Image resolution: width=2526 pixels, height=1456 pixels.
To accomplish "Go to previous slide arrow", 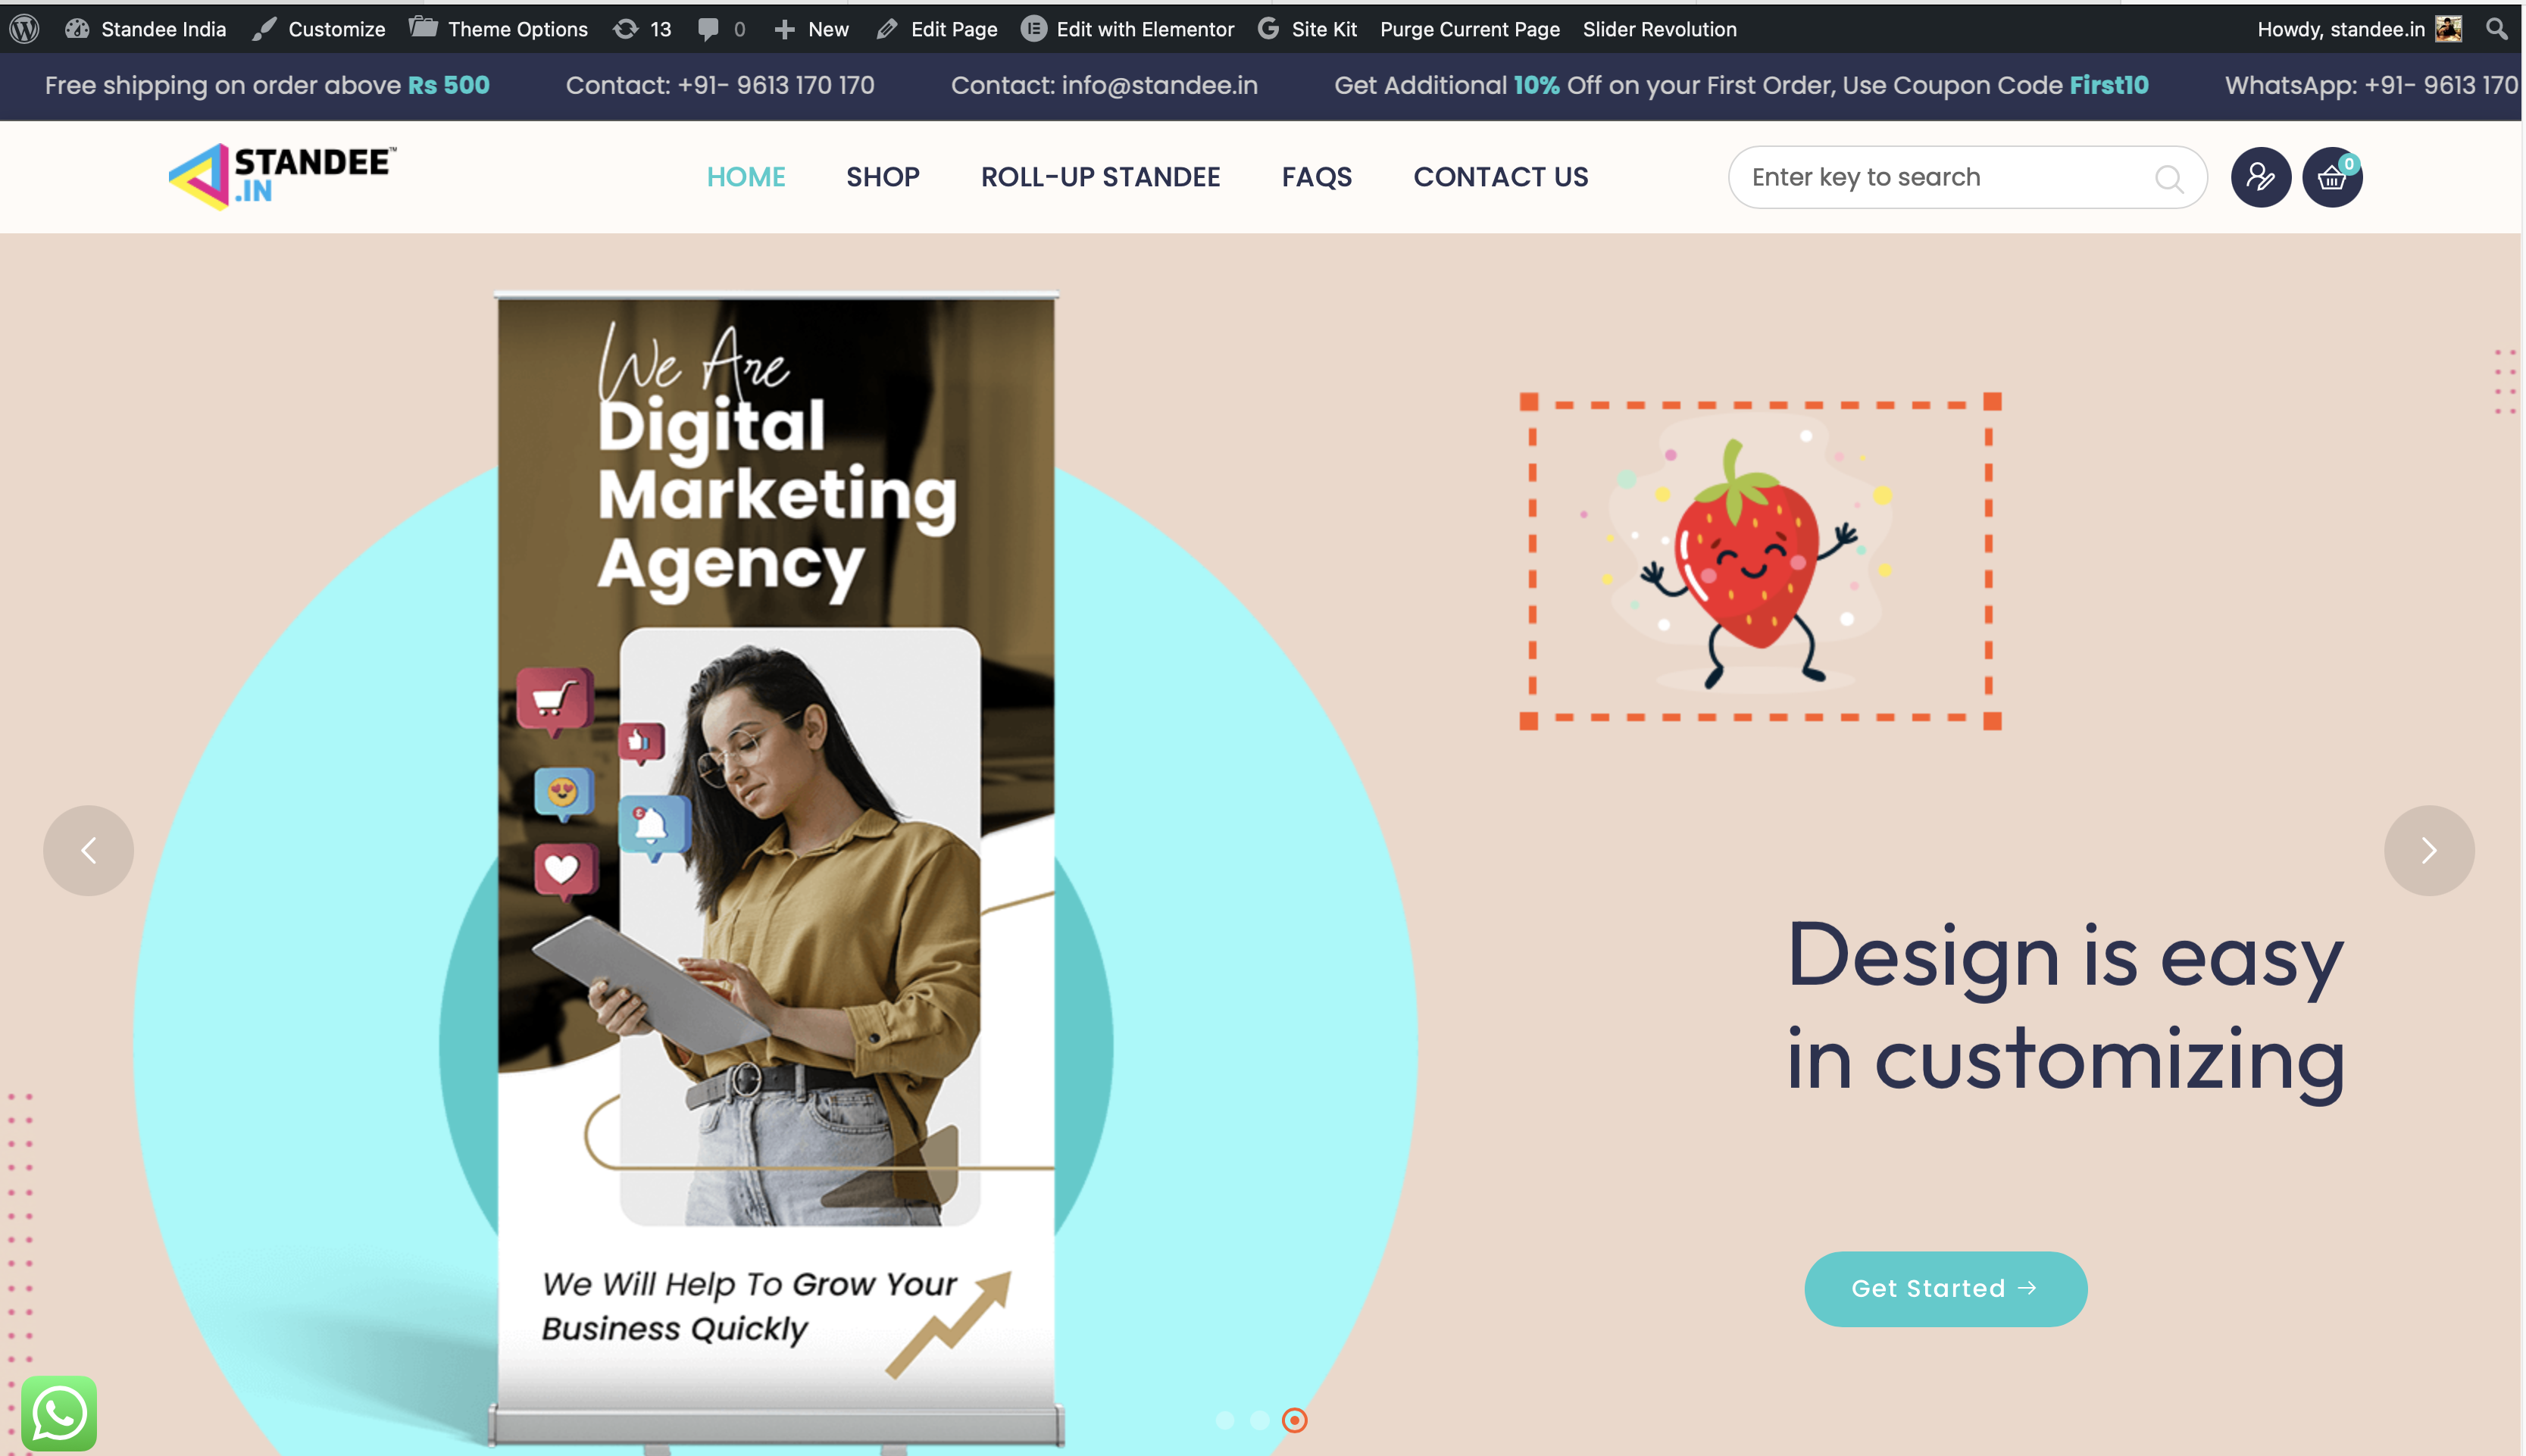I will click(x=88, y=851).
